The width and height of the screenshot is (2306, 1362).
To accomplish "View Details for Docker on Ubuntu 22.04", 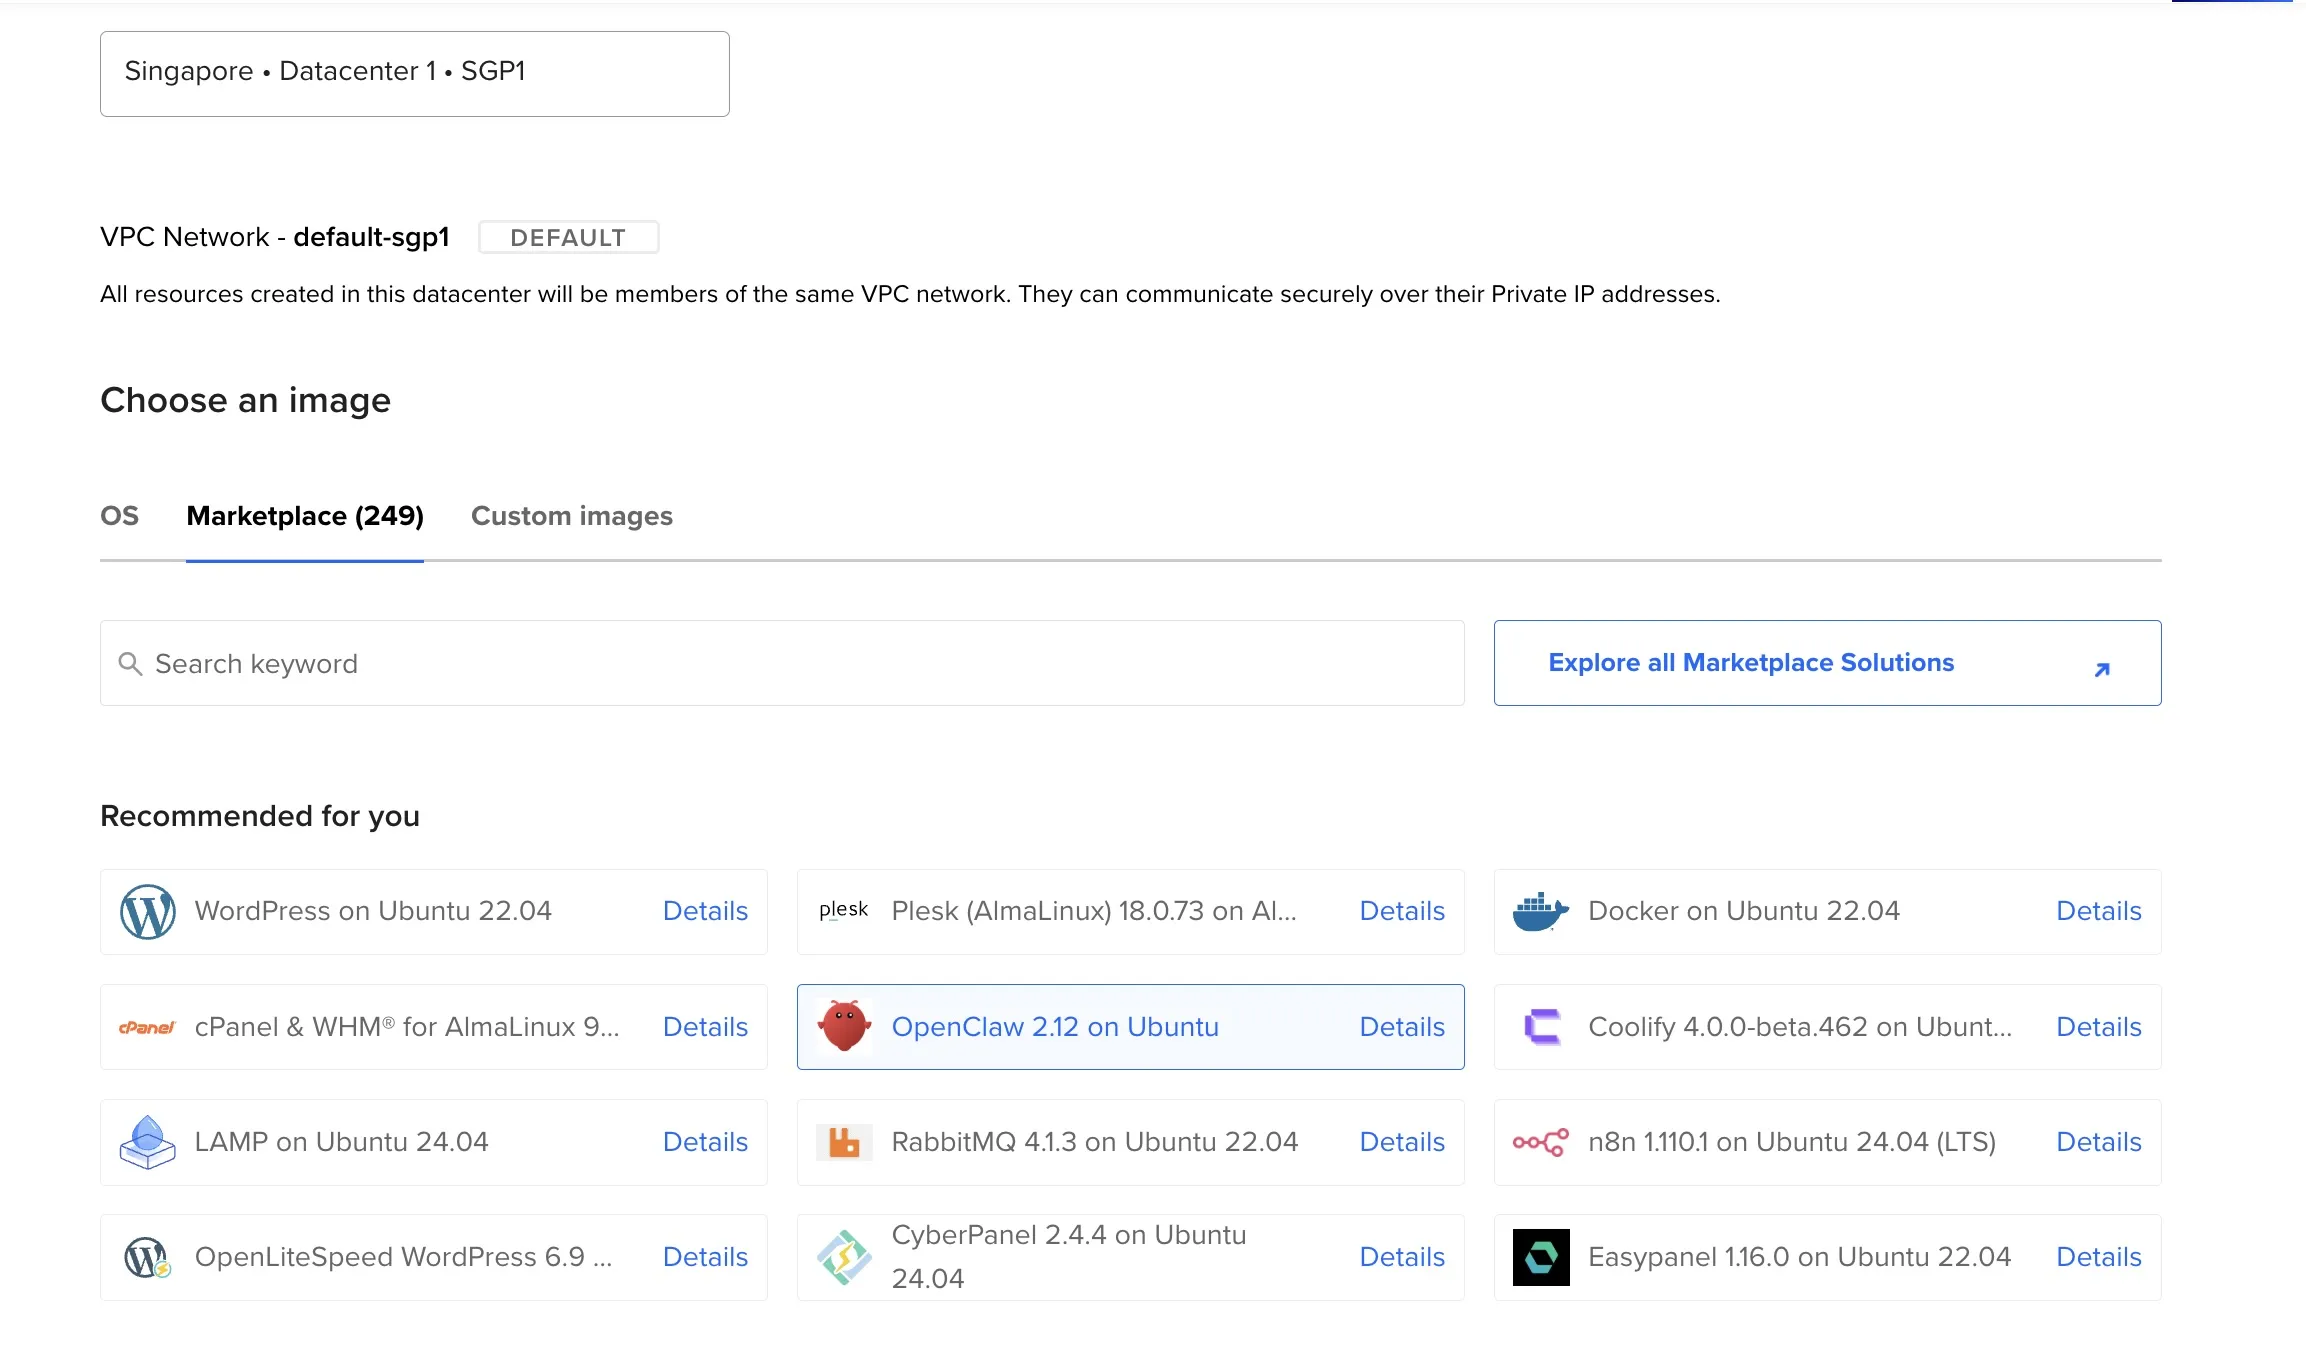I will click(2098, 911).
